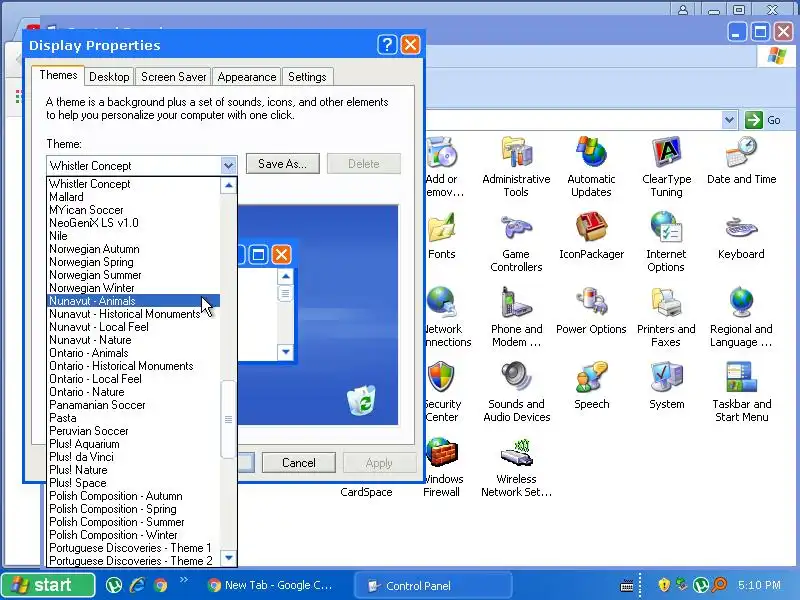The width and height of the screenshot is (800, 600).
Task: Click theme list scroll down arrow
Action: pyautogui.click(x=229, y=558)
